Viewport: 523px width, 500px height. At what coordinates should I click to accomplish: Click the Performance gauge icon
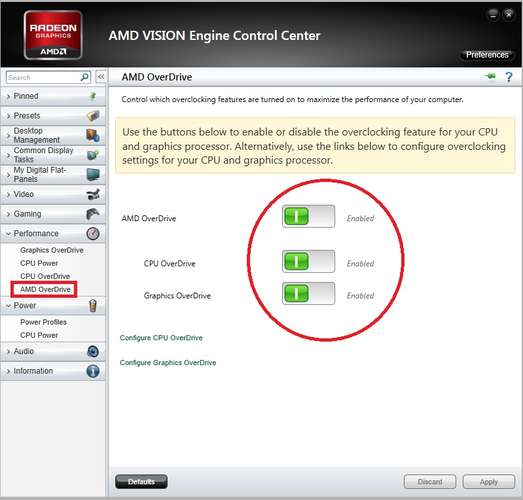[93, 233]
